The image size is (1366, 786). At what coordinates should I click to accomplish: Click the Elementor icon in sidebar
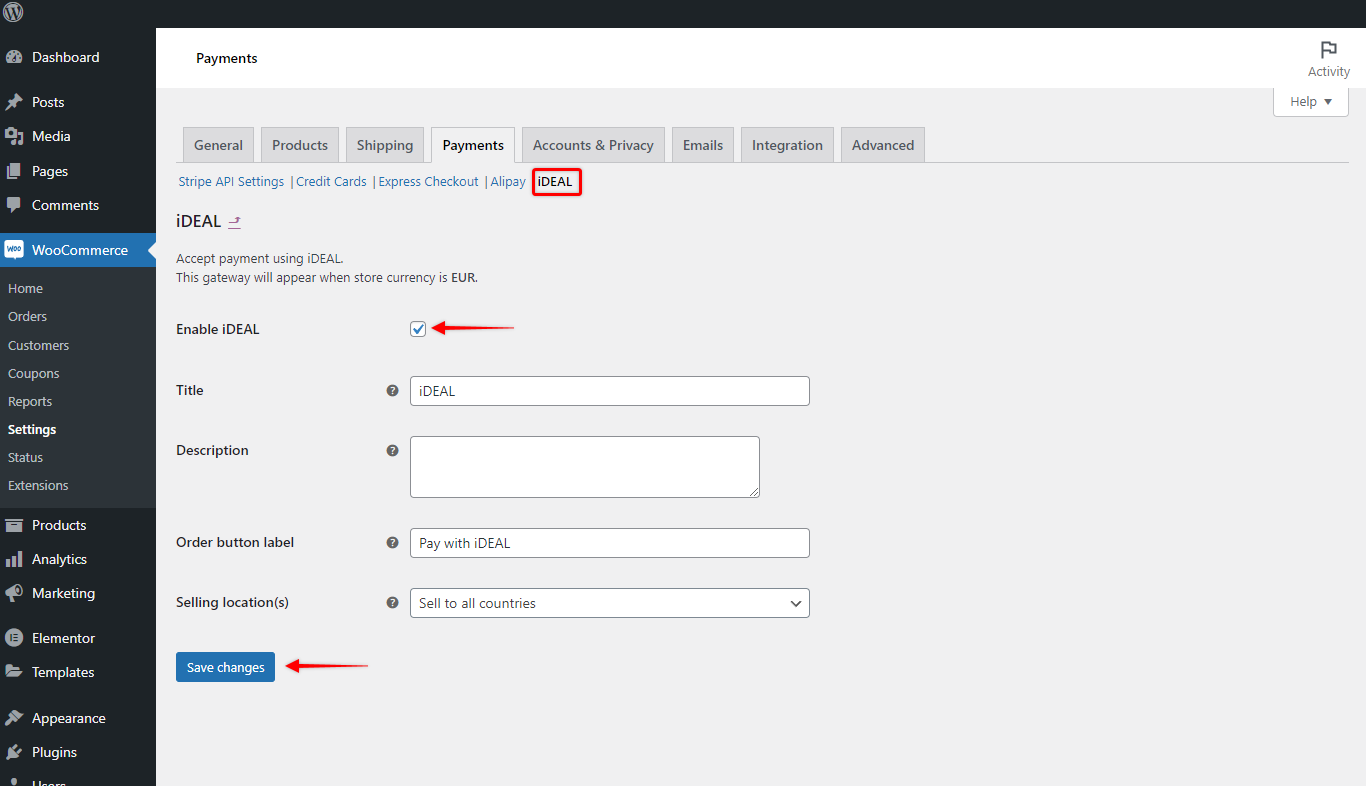tap(14, 638)
